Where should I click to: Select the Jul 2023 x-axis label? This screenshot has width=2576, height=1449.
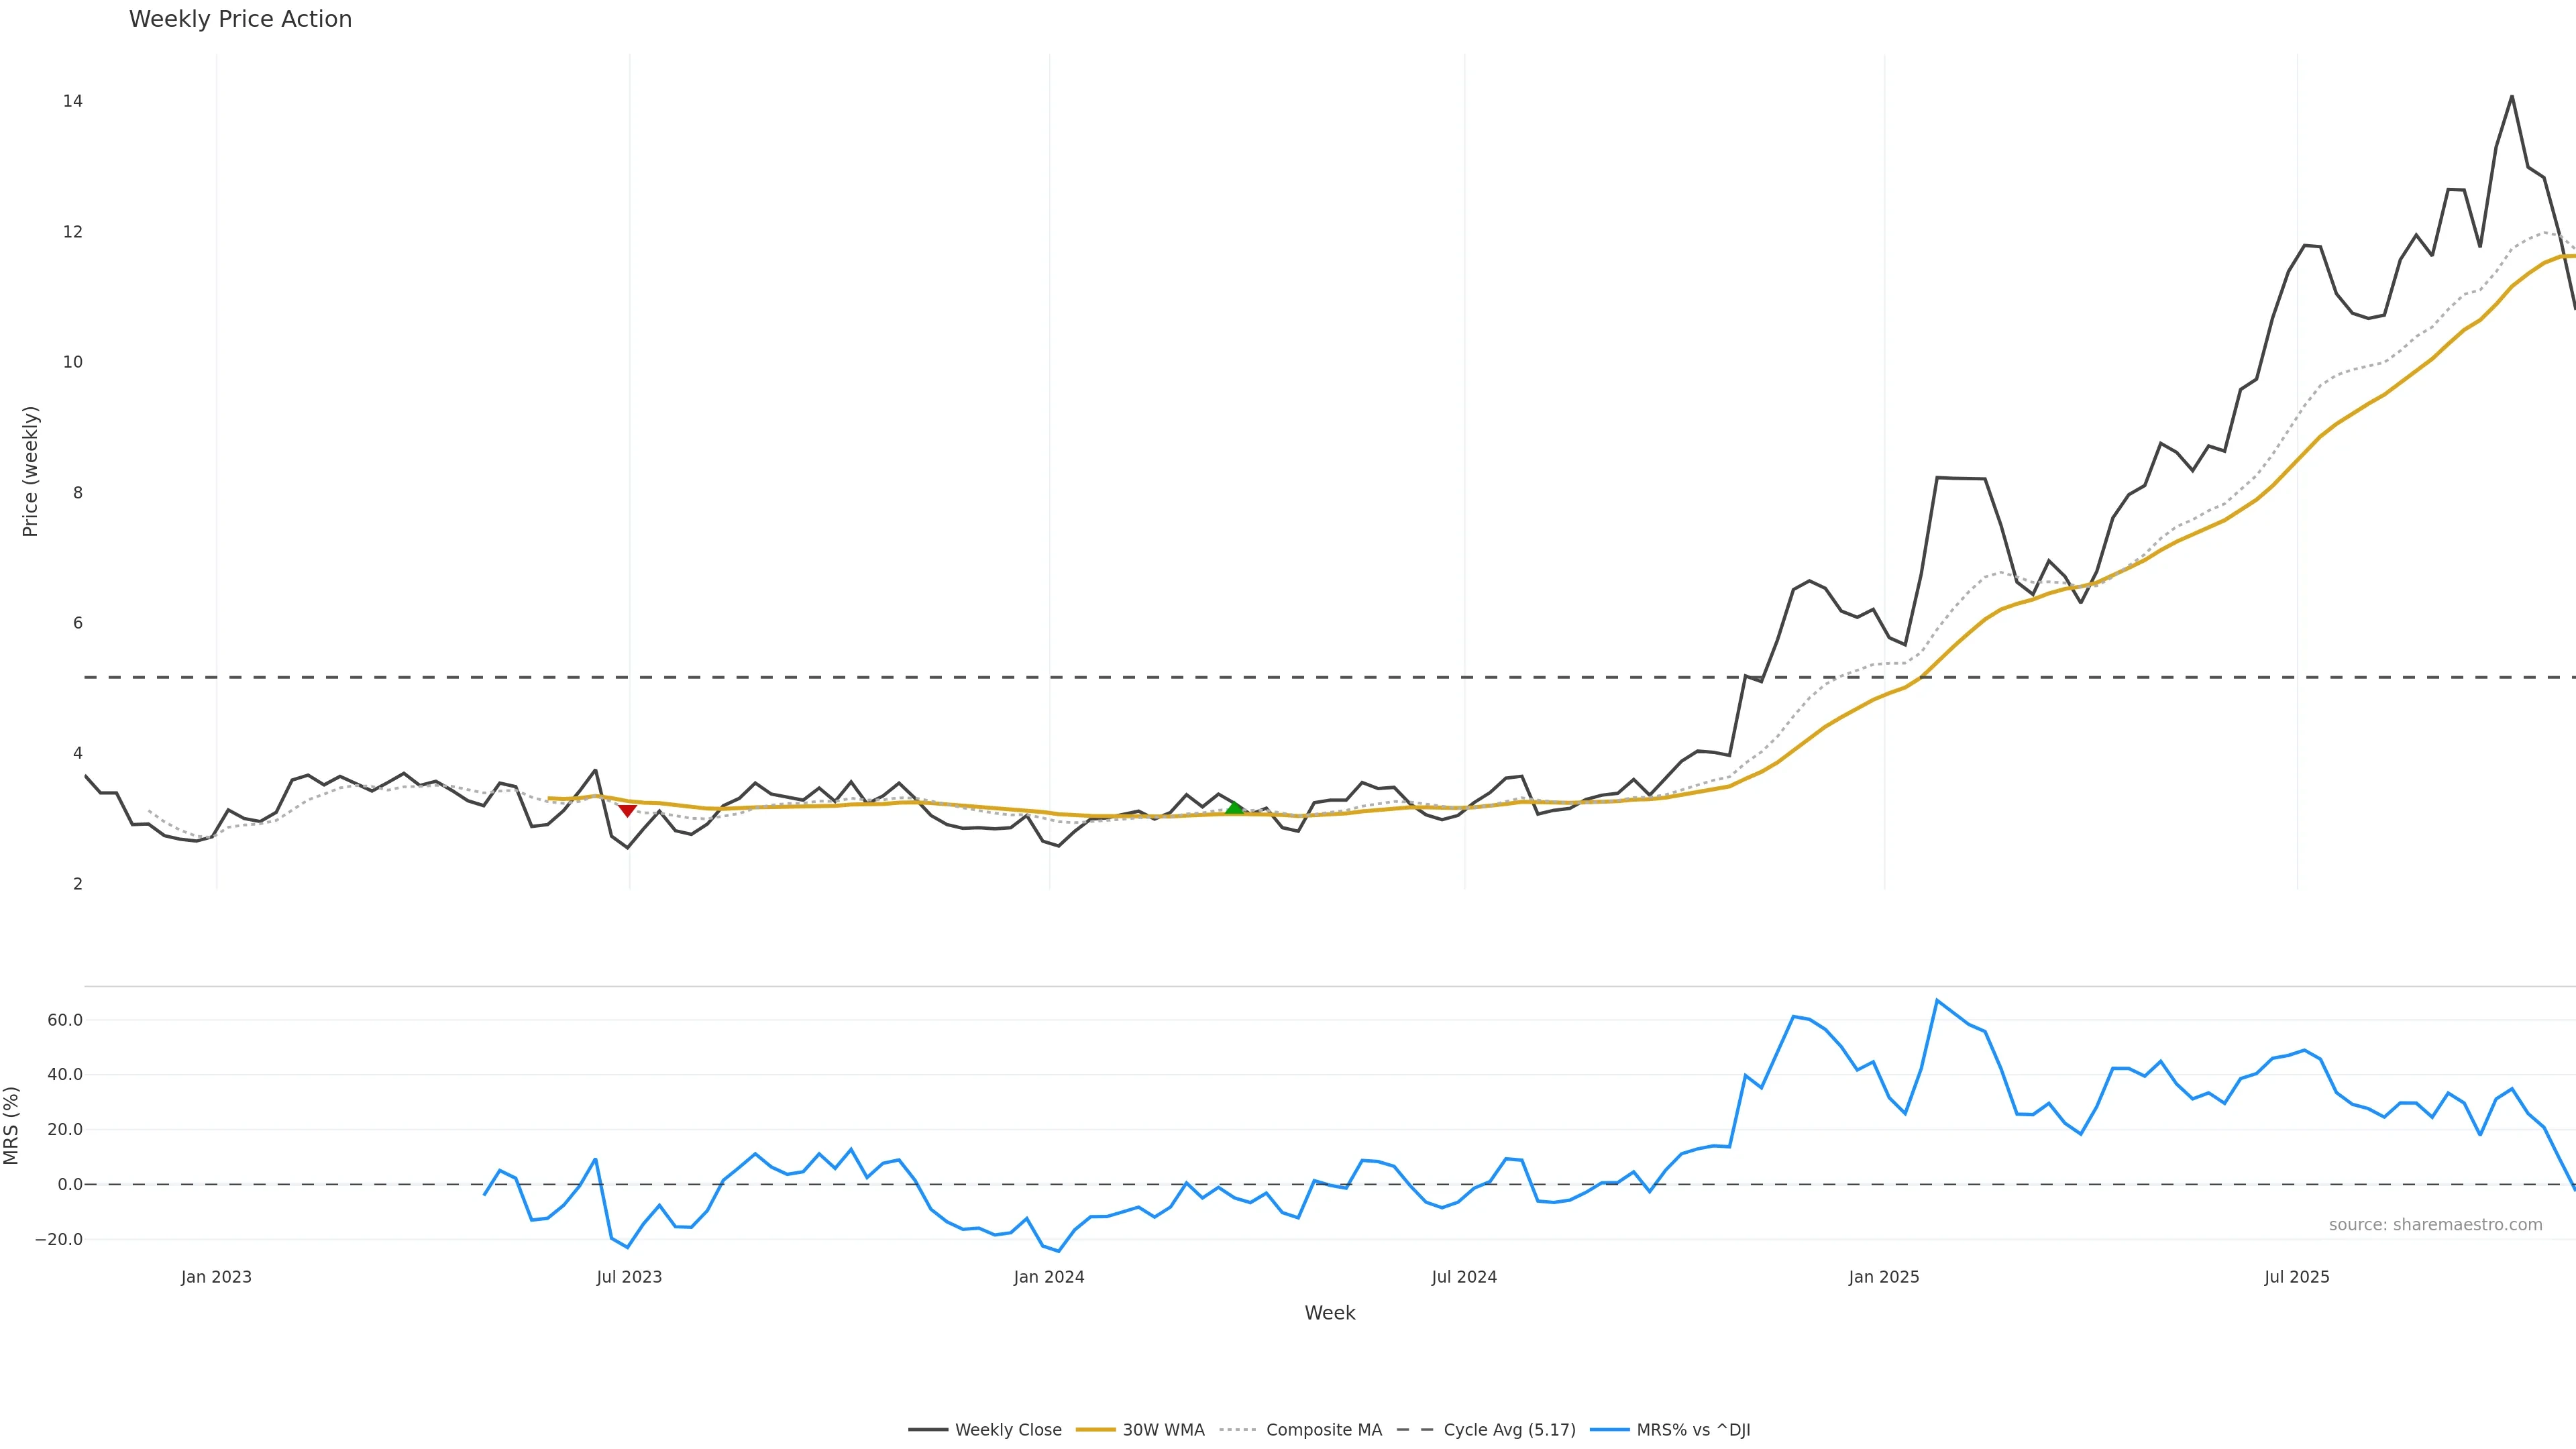(629, 1277)
